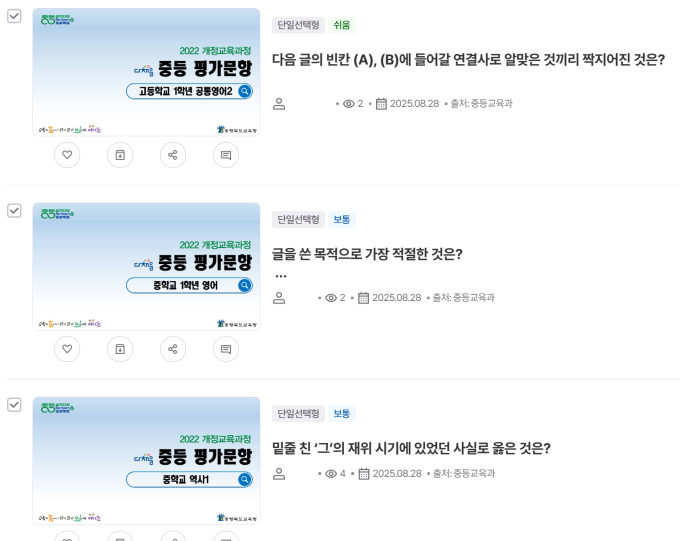This screenshot has width=680, height=541.
Task: Open comments for the 공통영어2 item
Action: (226, 155)
